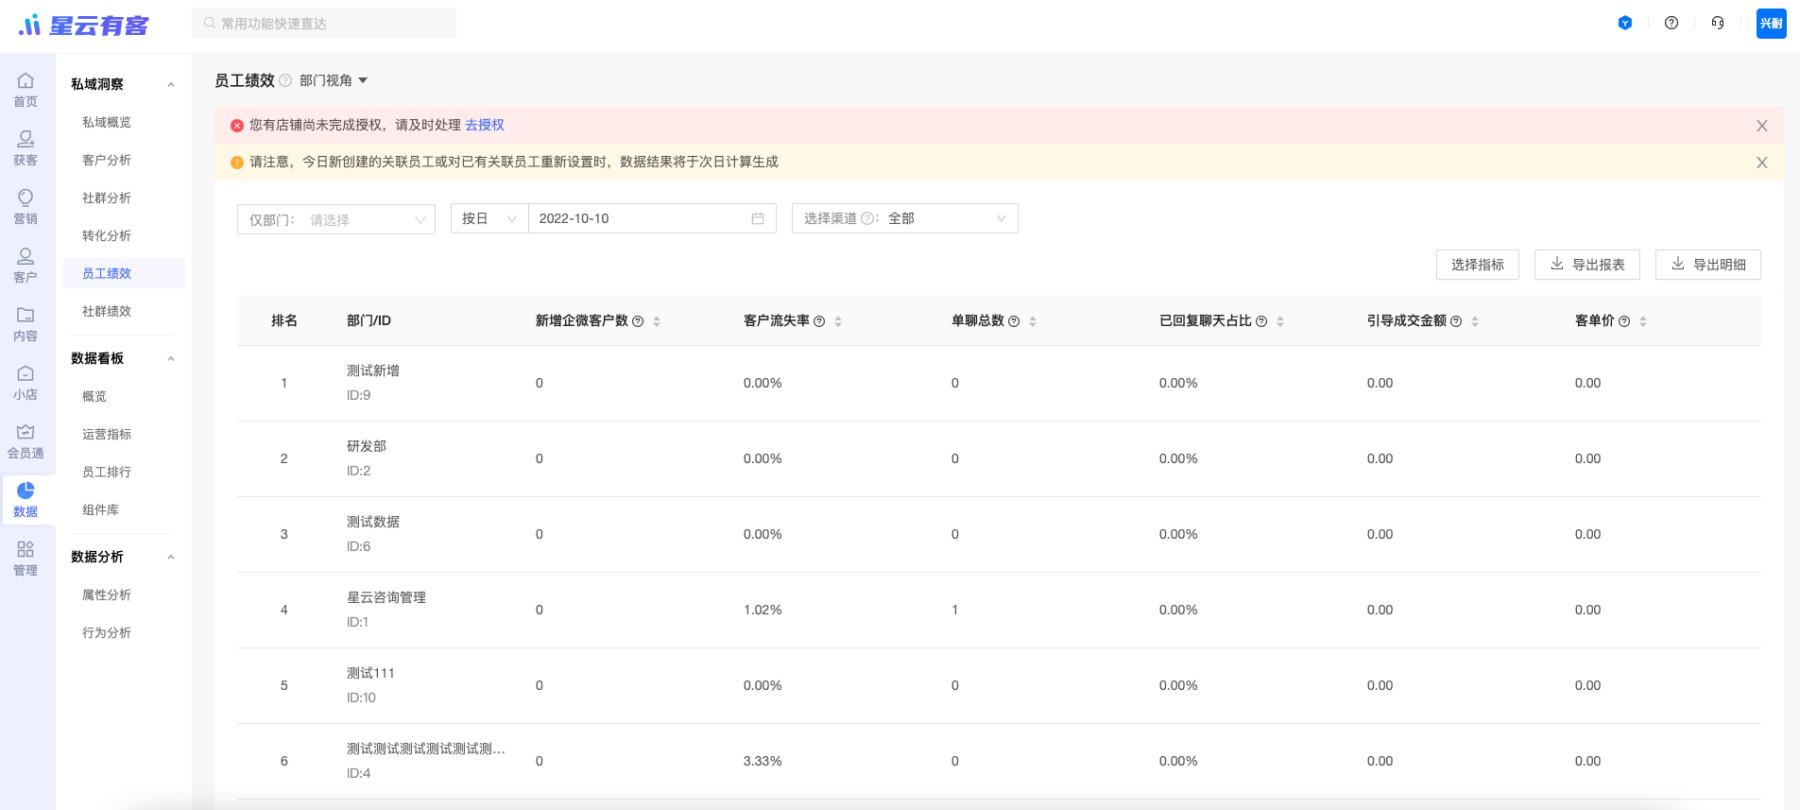Open the calendar icon in date field

click(758, 218)
